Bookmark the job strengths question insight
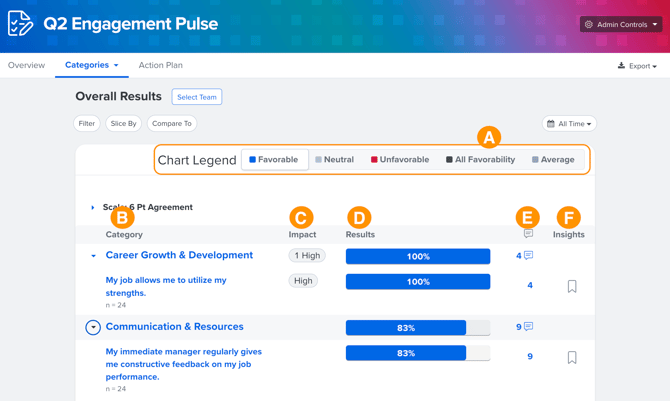The image size is (670, 401). pos(572,286)
